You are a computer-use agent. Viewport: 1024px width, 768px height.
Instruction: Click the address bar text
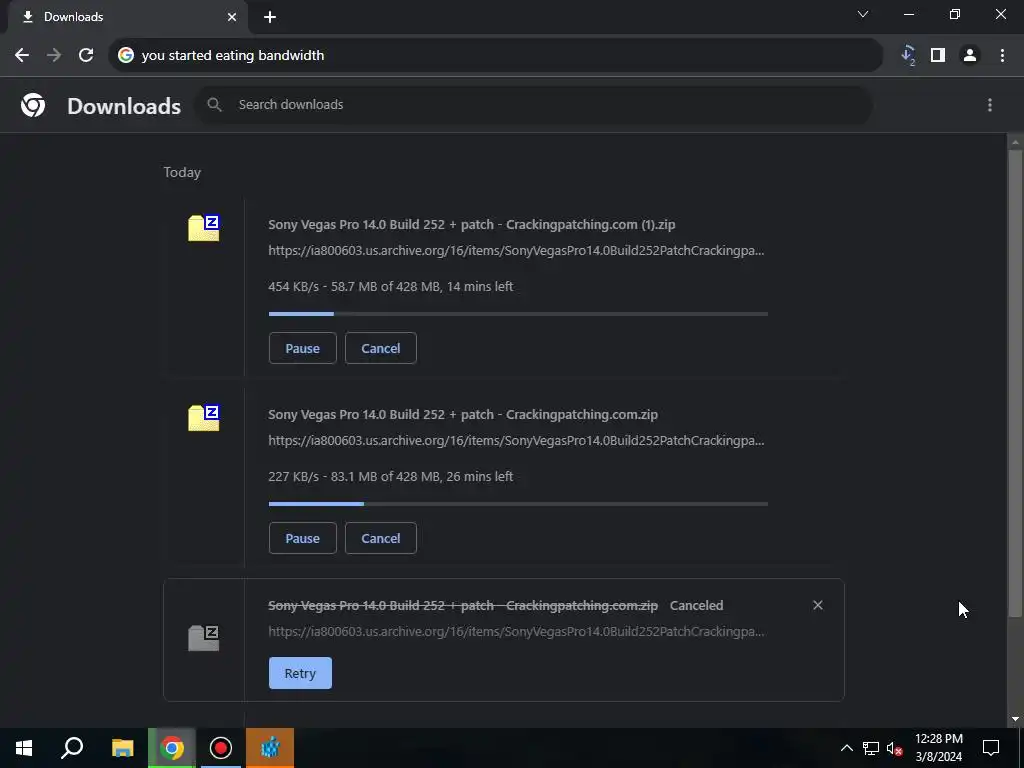[x=233, y=56]
